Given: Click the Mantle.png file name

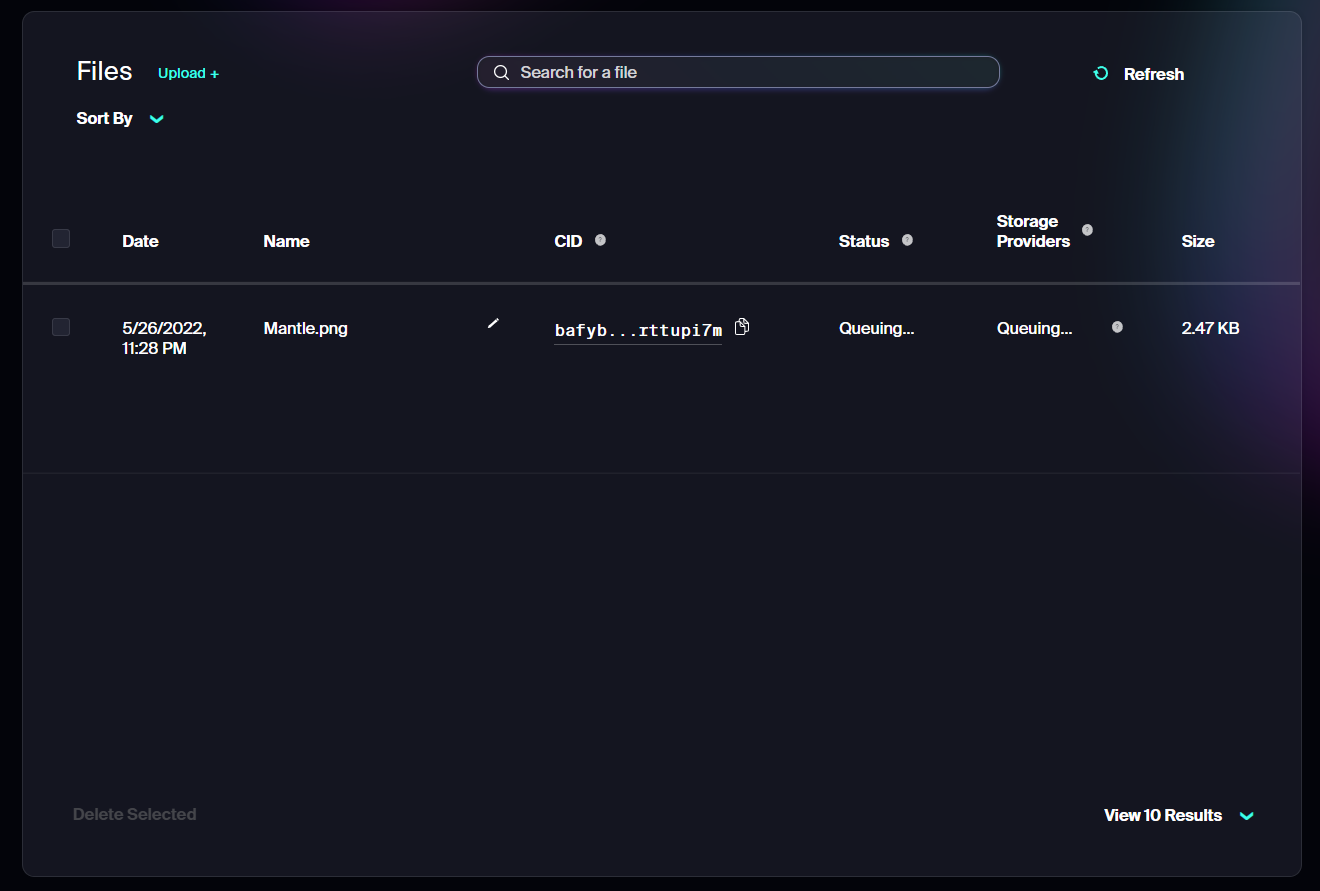Looking at the screenshot, I should (305, 328).
